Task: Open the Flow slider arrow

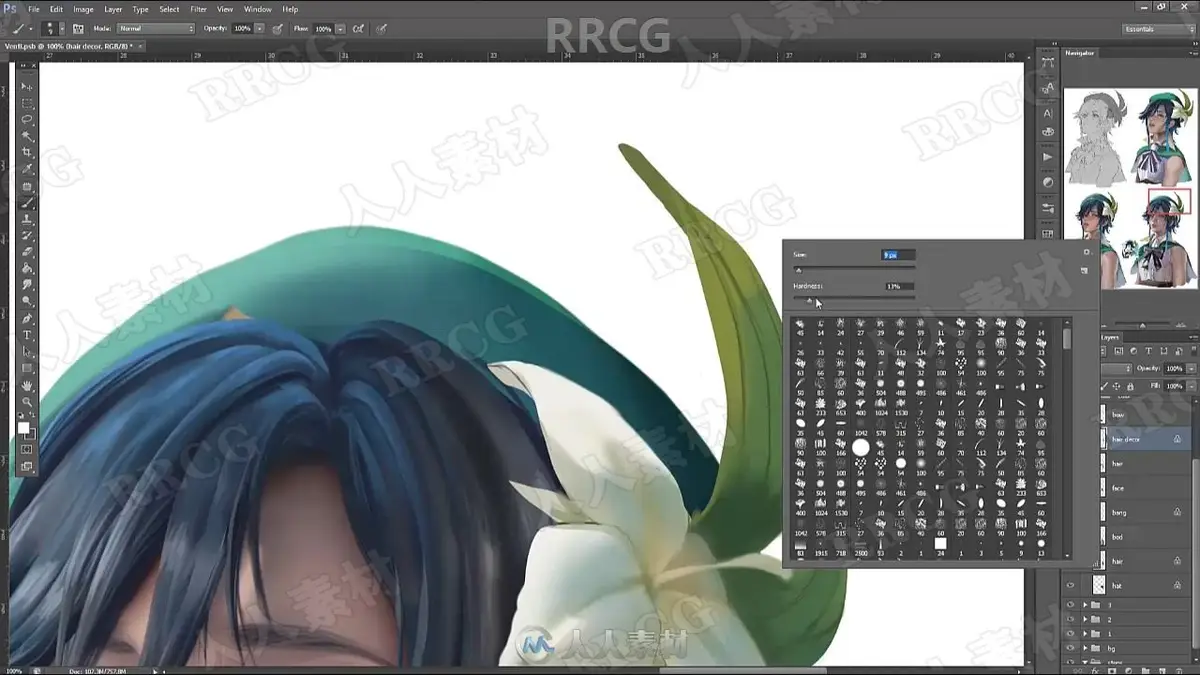Action: pos(340,29)
